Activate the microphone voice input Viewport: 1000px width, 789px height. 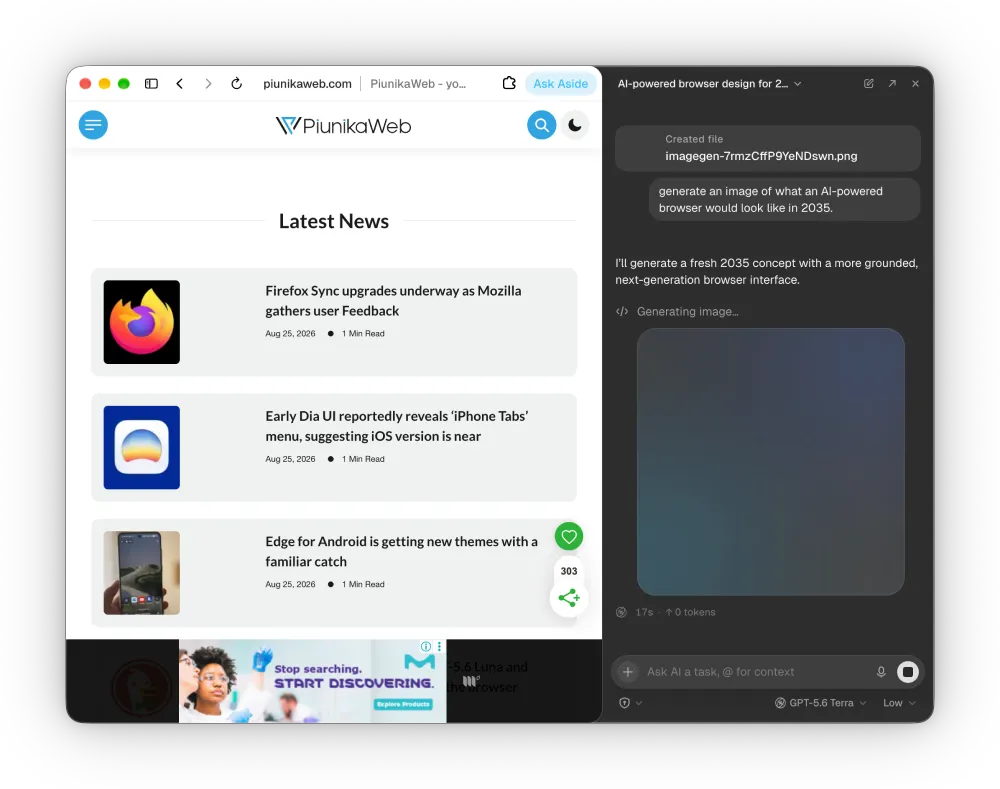pos(881,672)
